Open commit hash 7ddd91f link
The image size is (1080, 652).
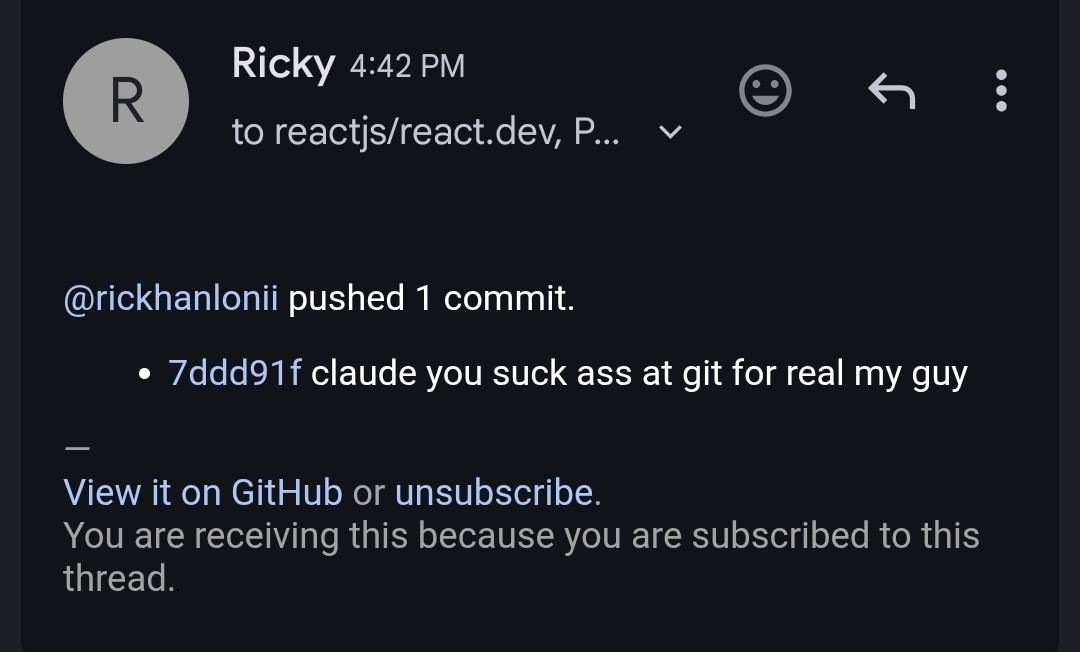pos(235,373)
